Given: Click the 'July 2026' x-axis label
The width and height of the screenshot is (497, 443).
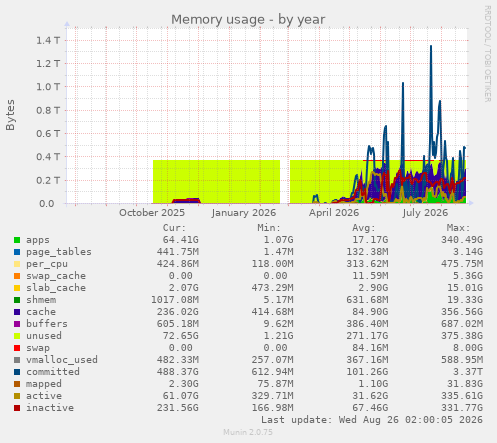Looking at the screenshot, I should coord(425,213).
